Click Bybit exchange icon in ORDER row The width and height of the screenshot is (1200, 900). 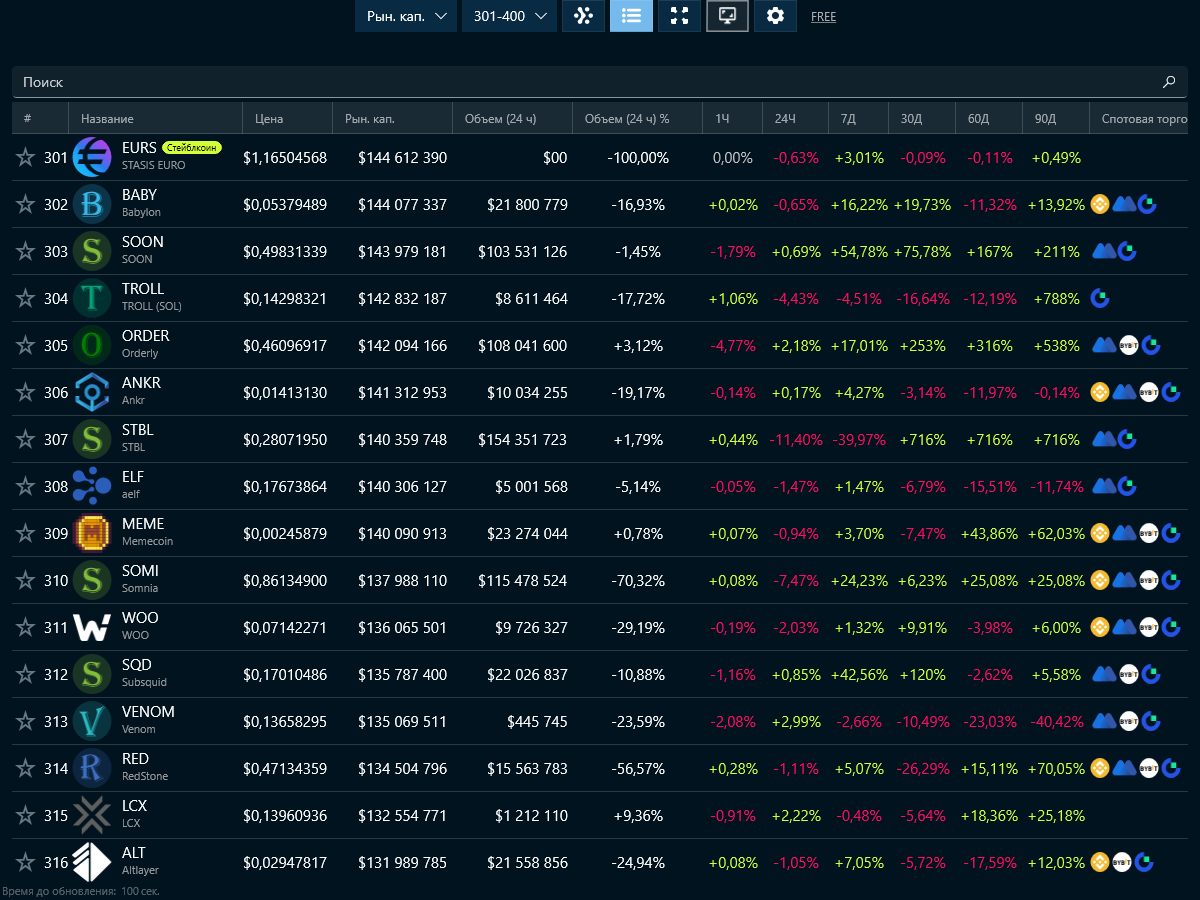coord(1129,346)
